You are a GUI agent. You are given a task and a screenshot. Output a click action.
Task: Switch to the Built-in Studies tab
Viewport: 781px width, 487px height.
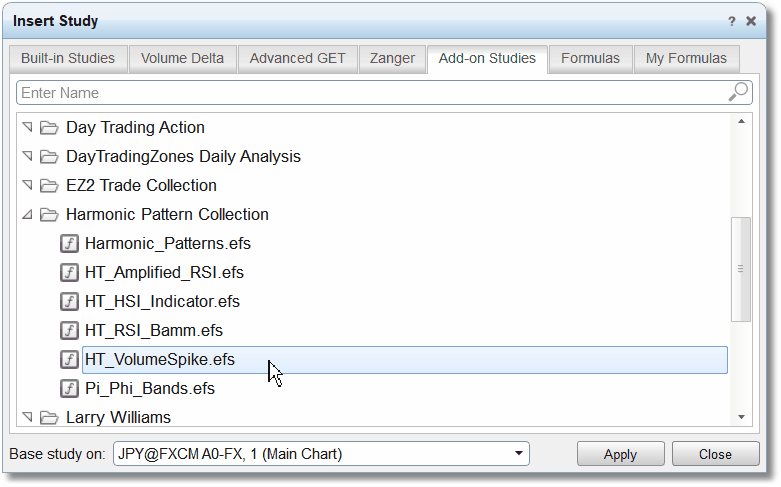point(68,58)
